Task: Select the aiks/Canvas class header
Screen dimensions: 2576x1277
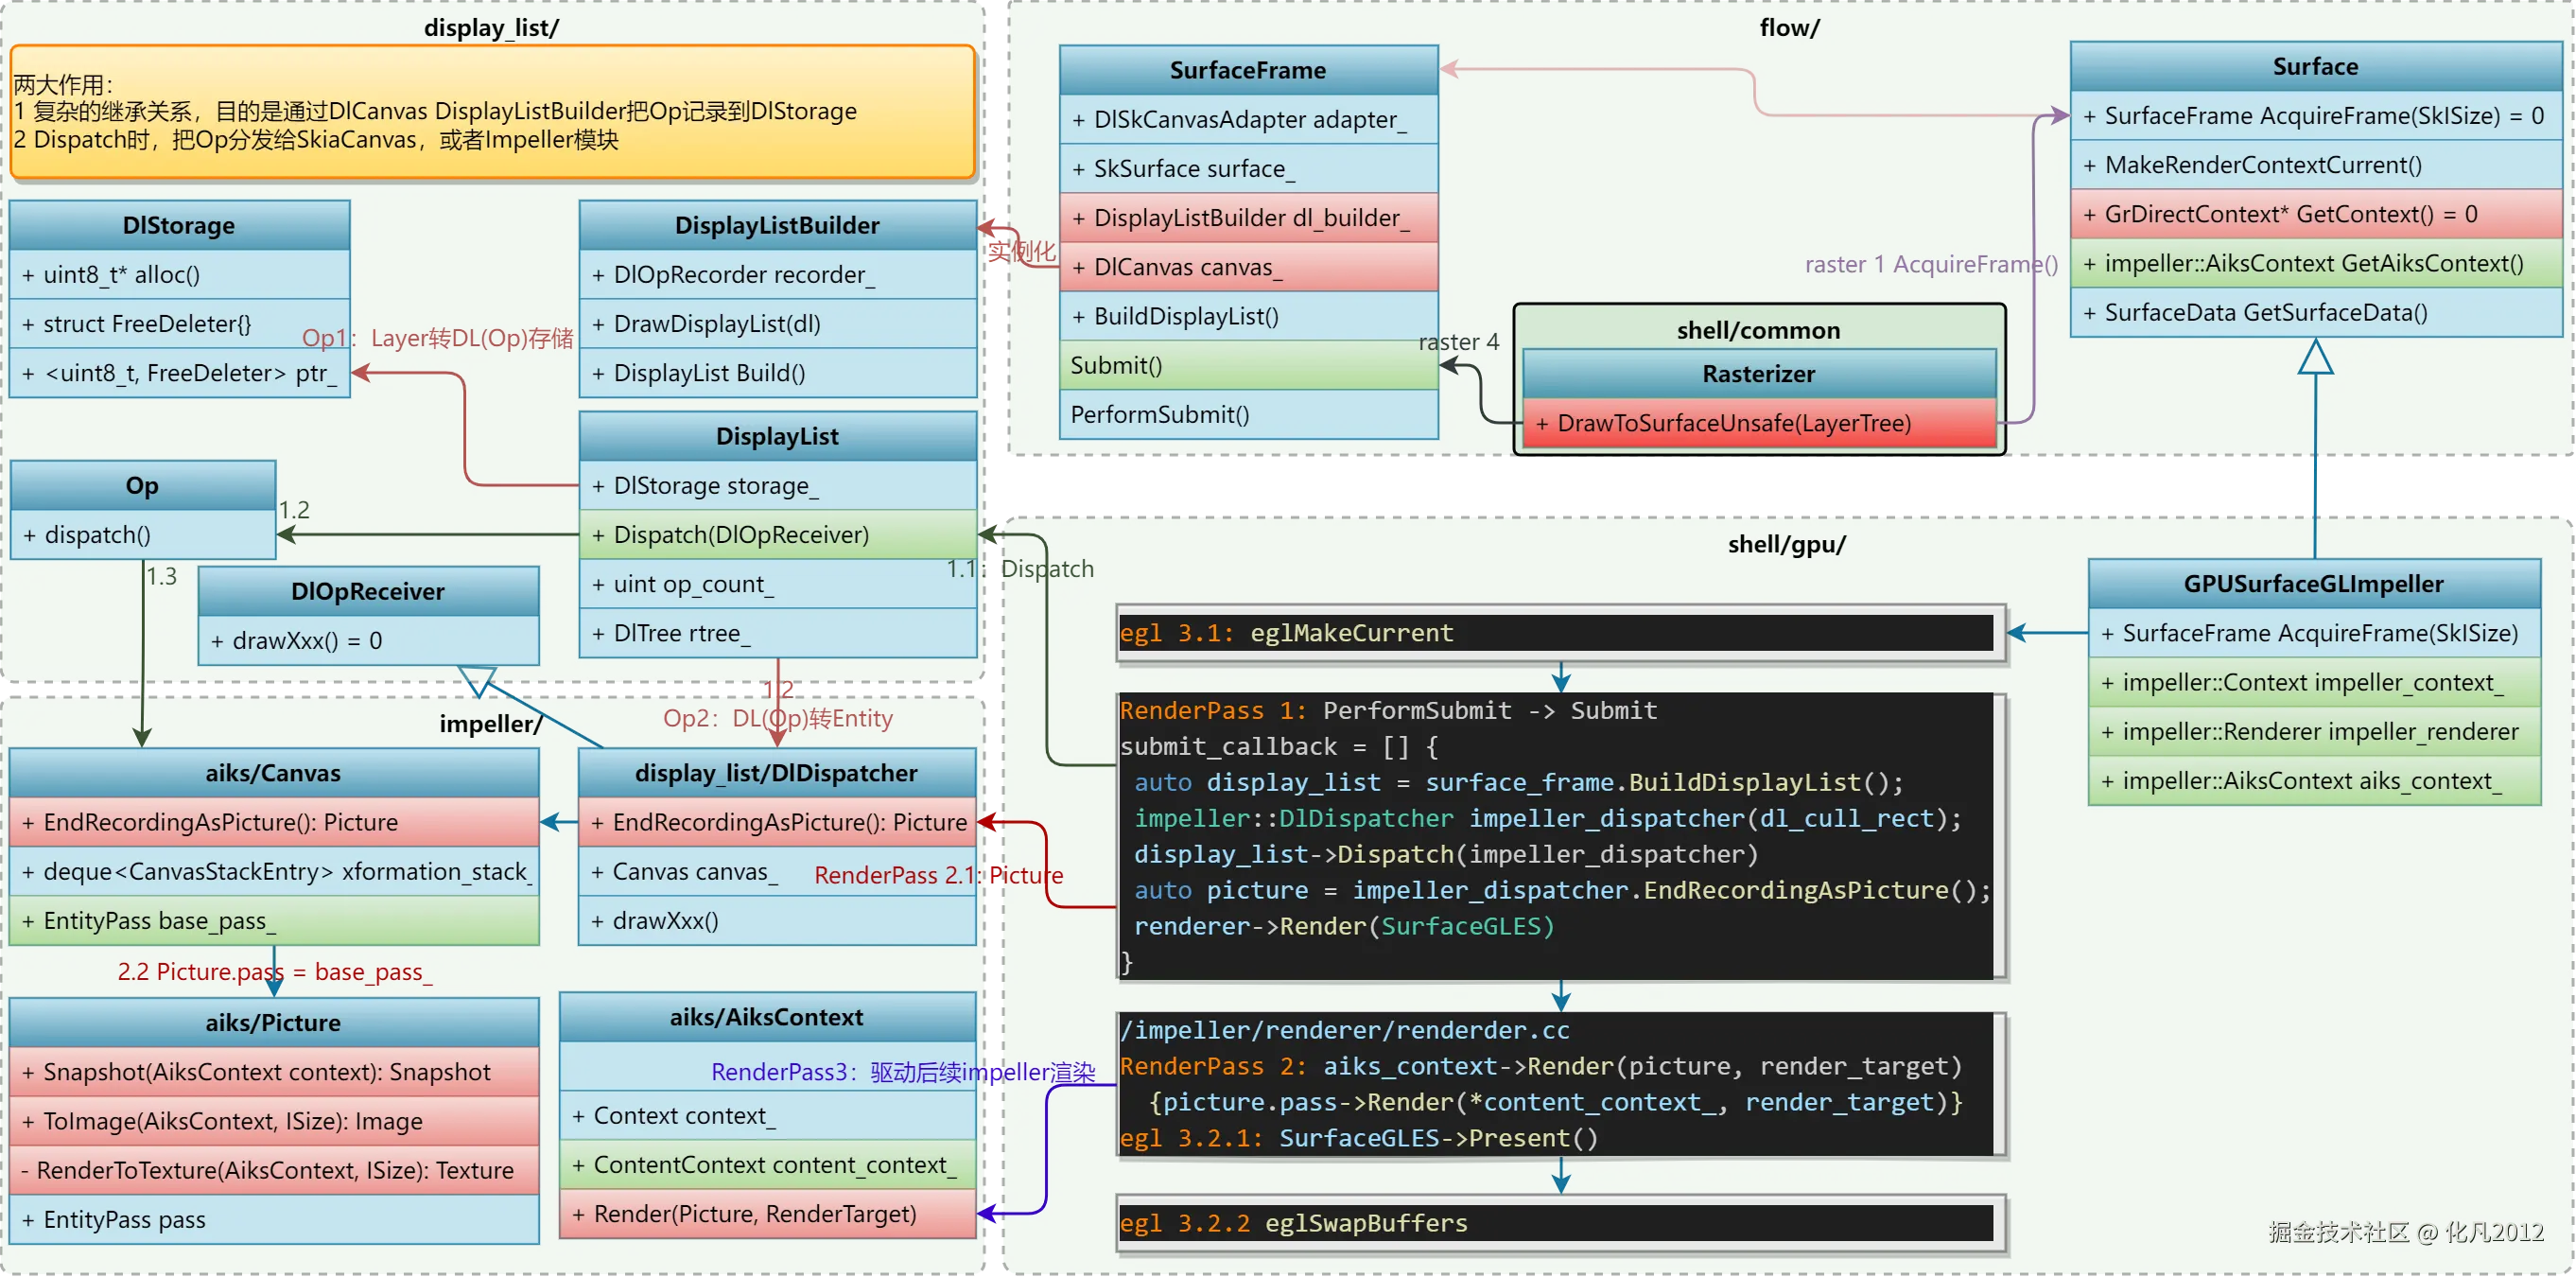Action: 273,773
